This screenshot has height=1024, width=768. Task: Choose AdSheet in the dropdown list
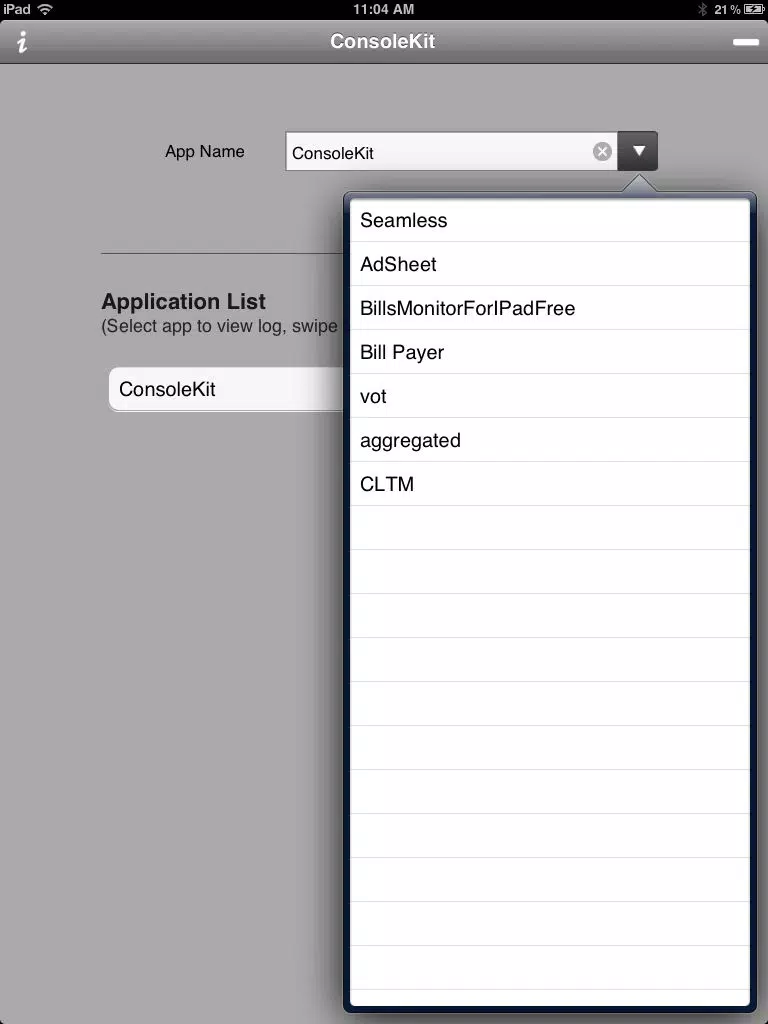(x=549, y=264)
